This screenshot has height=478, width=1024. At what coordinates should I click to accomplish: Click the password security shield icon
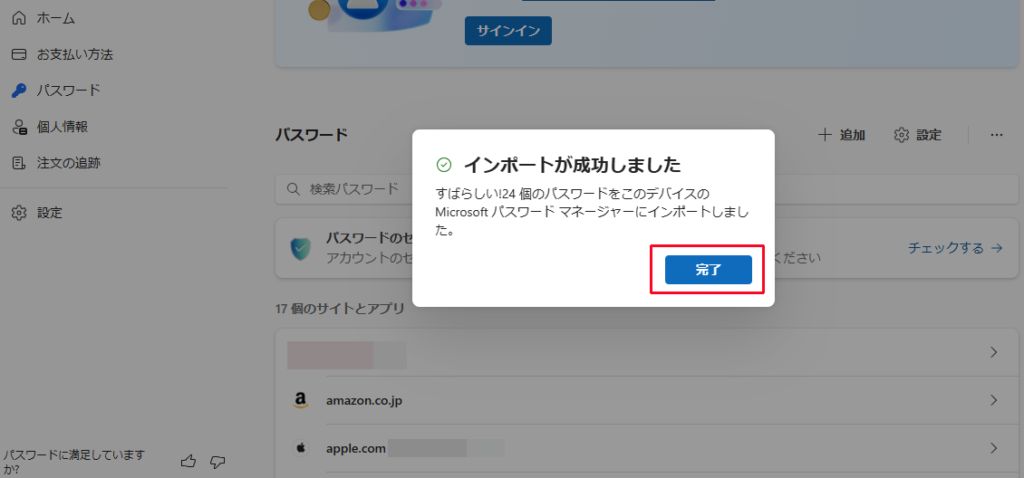point(300,249)
